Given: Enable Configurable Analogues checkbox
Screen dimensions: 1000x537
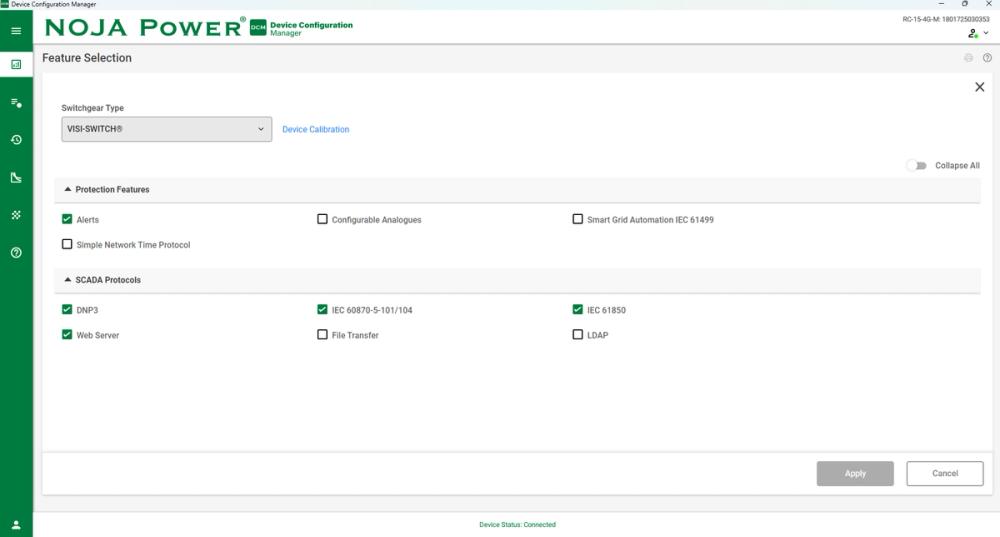Looking at the screenshot, I should point(322,219).
